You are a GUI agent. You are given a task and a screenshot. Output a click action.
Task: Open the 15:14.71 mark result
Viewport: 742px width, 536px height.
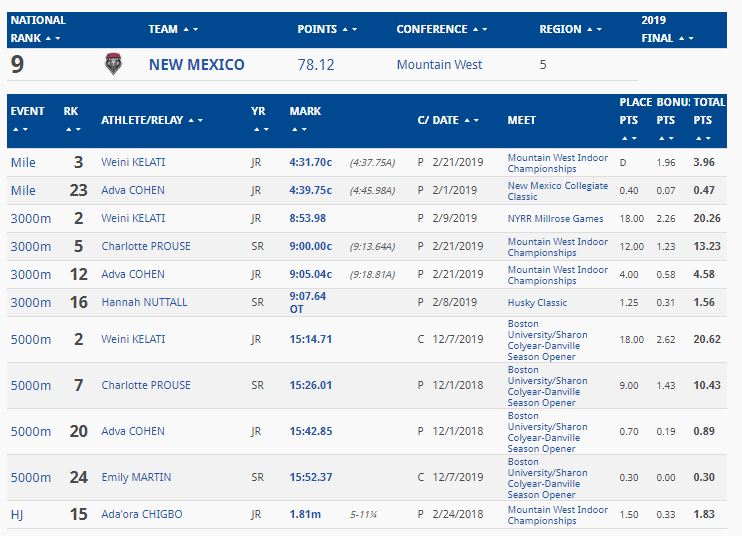pyautogui.click(x=310, y=339)
